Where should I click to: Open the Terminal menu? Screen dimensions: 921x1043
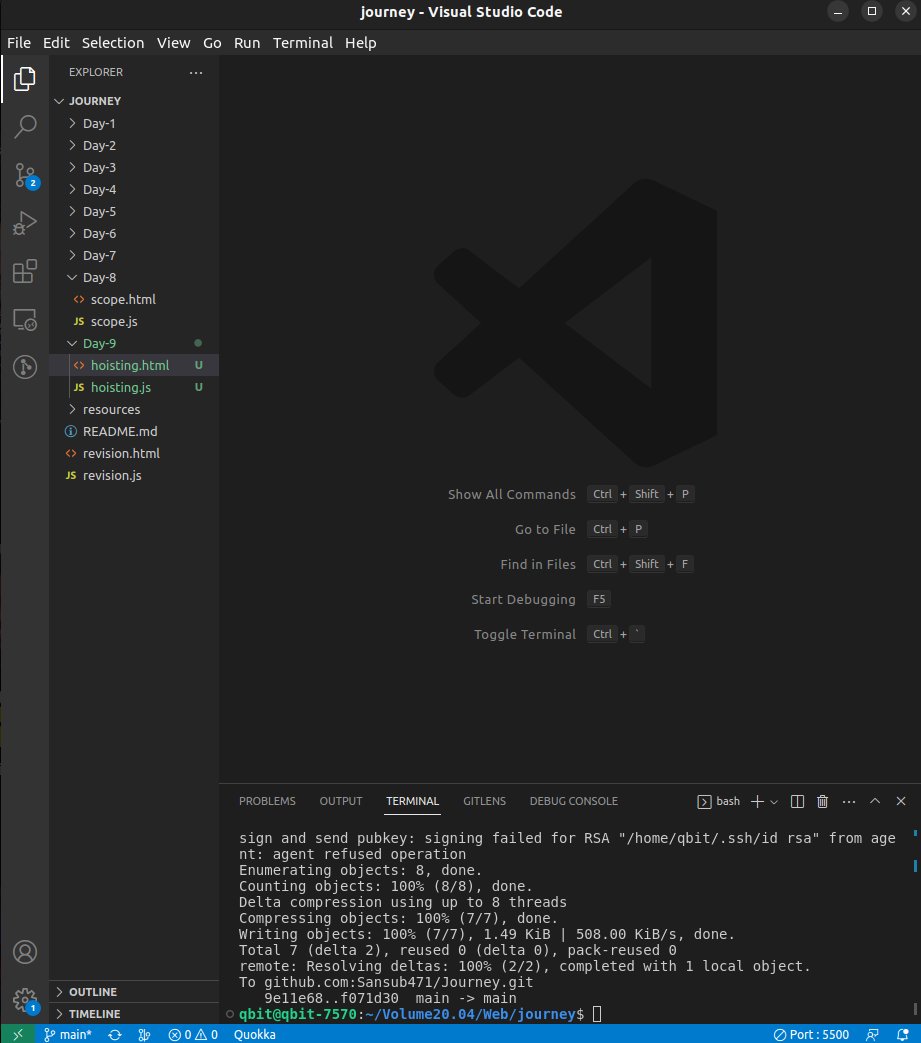[303, 43]
